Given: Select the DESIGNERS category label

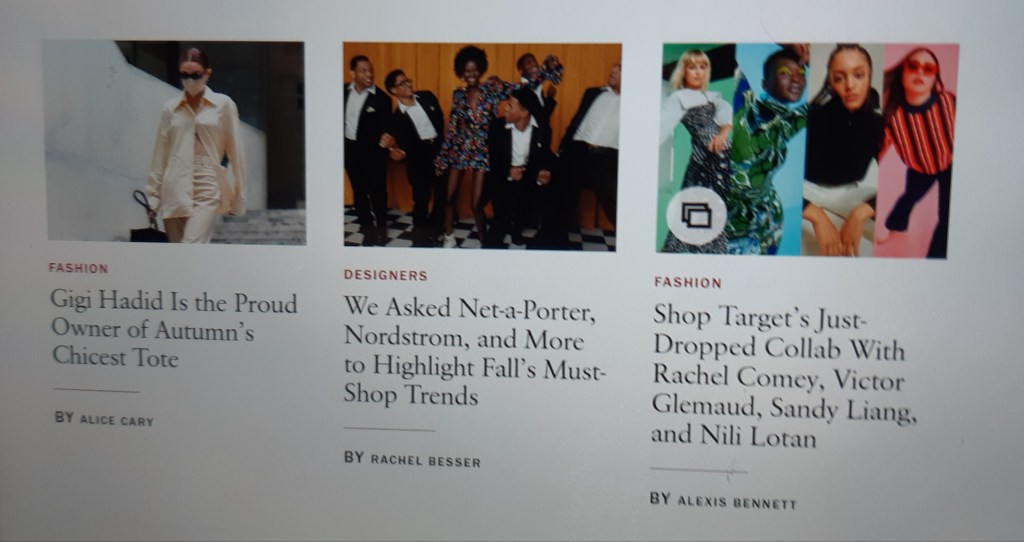Looking at the screenshot, I should [x=385, y=275].
